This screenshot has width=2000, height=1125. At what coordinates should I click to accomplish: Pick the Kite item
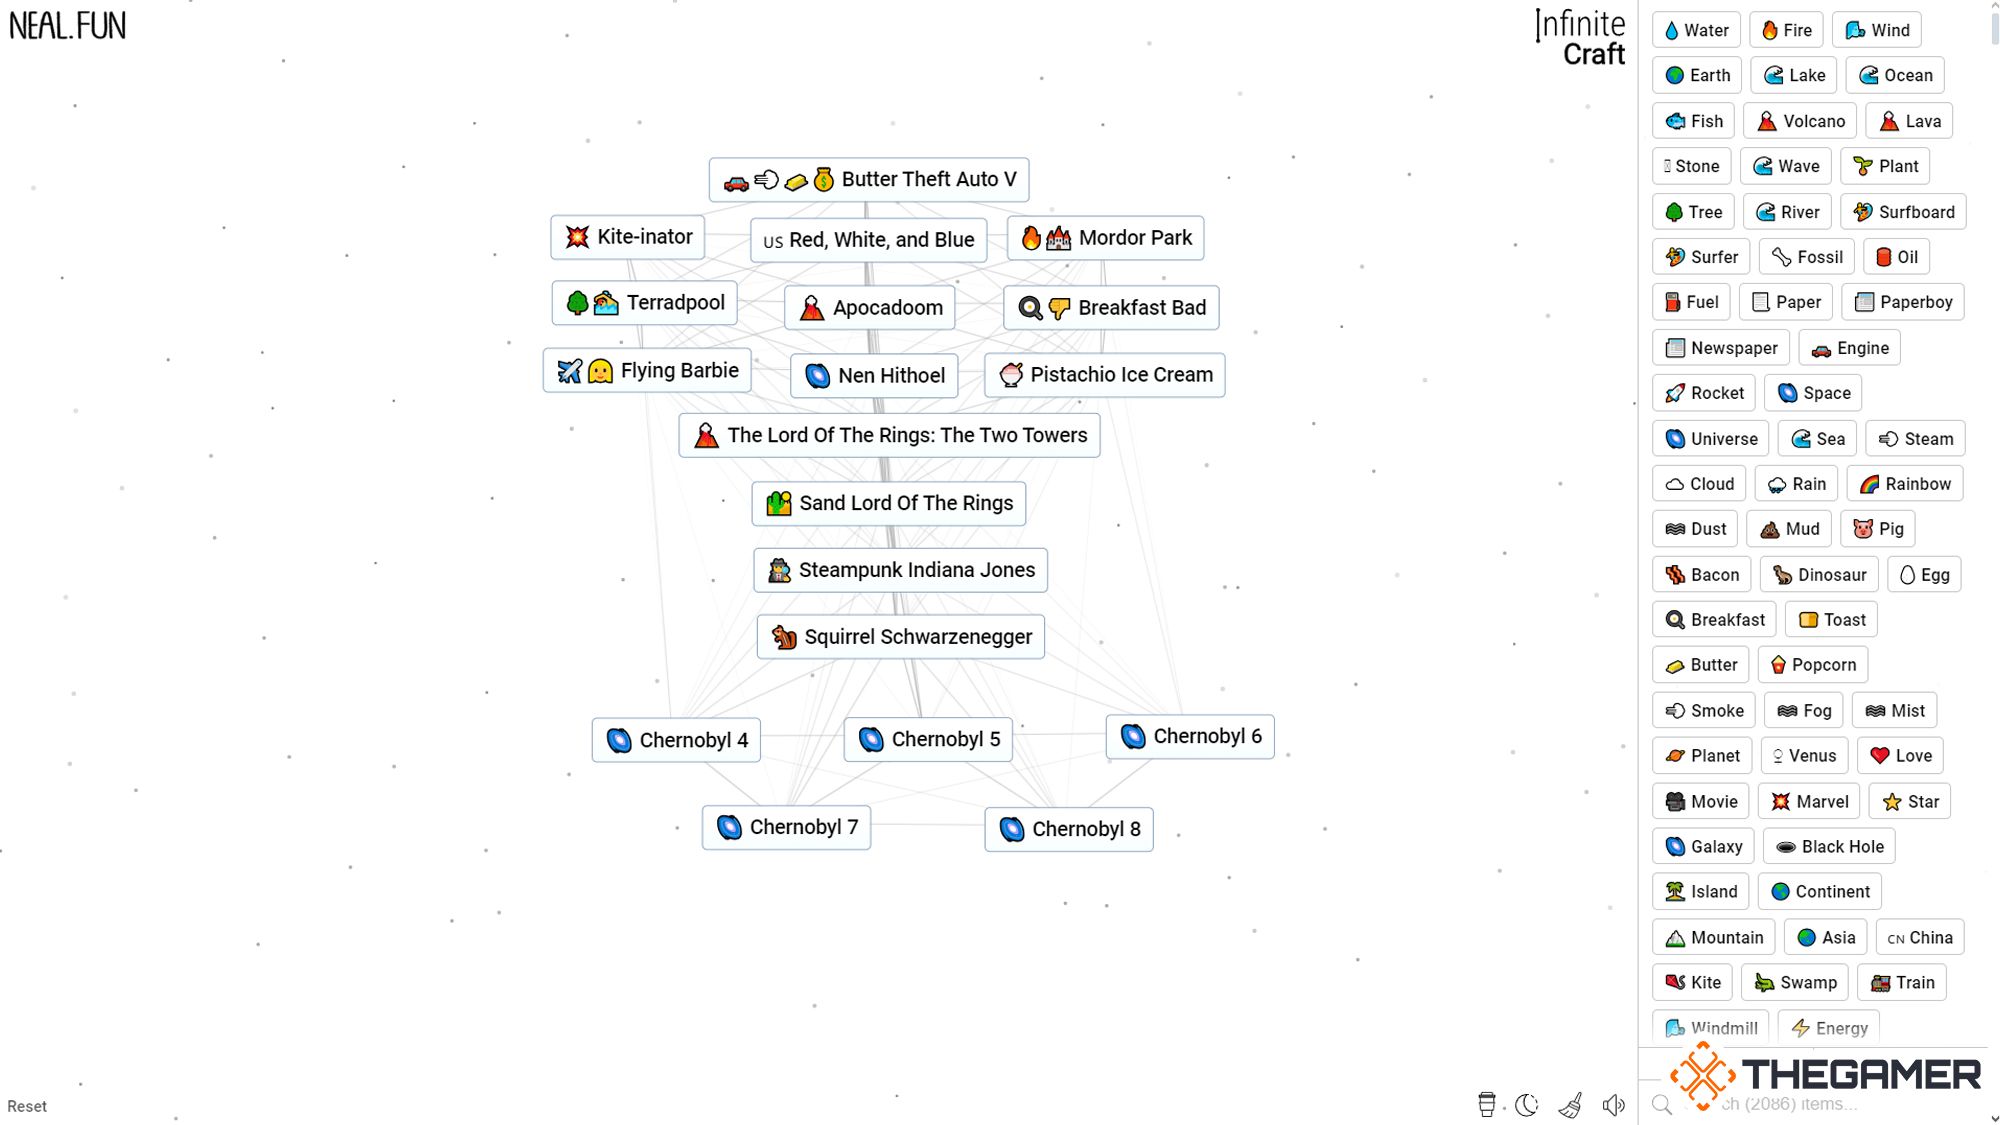pos(1692,983)
